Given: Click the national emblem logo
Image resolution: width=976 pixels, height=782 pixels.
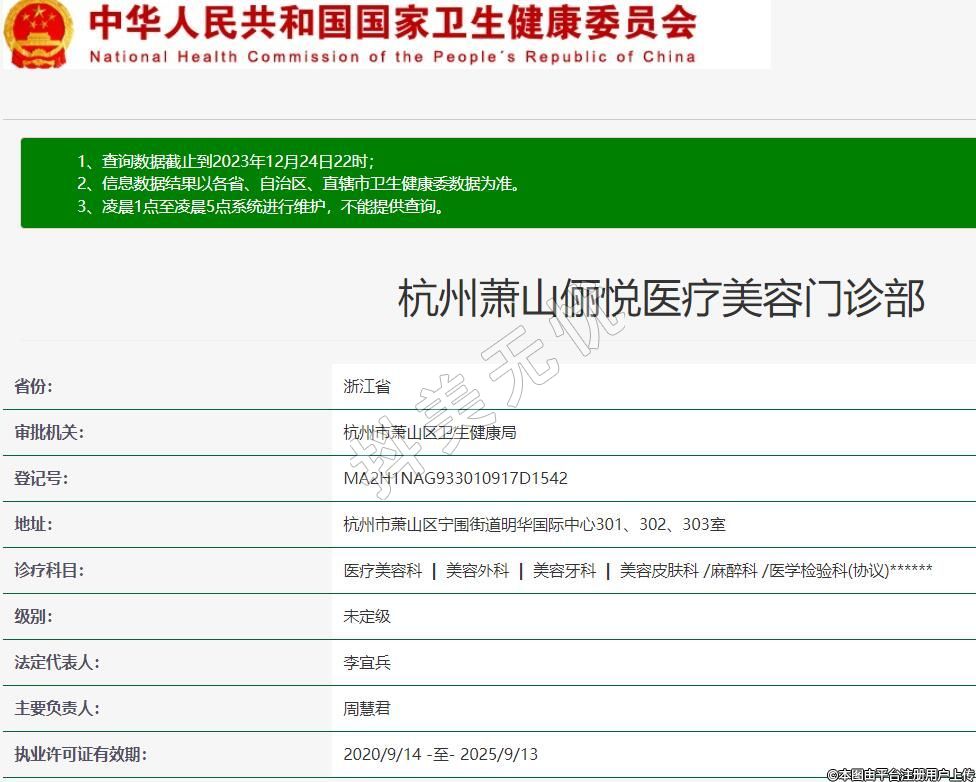Looking at the screenshot, I should tap(38, 32).
